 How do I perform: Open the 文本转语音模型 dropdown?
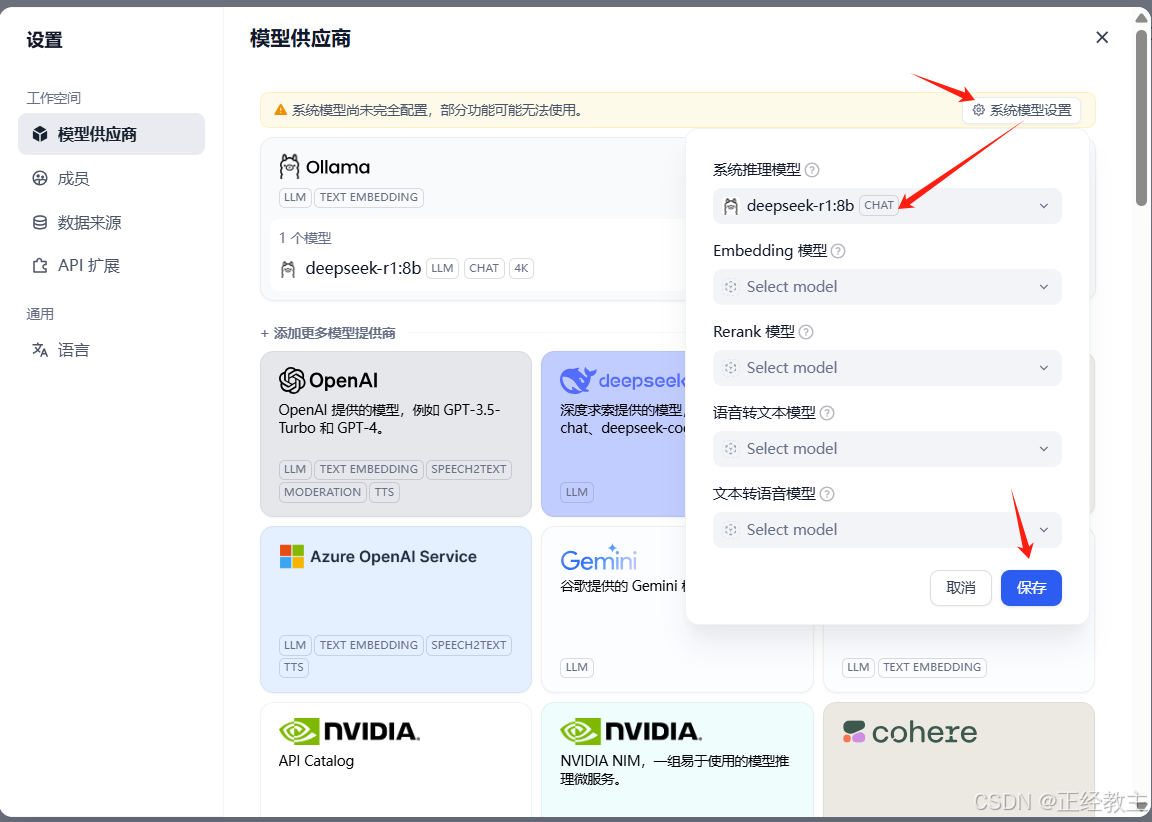click(x=887, y=529)
